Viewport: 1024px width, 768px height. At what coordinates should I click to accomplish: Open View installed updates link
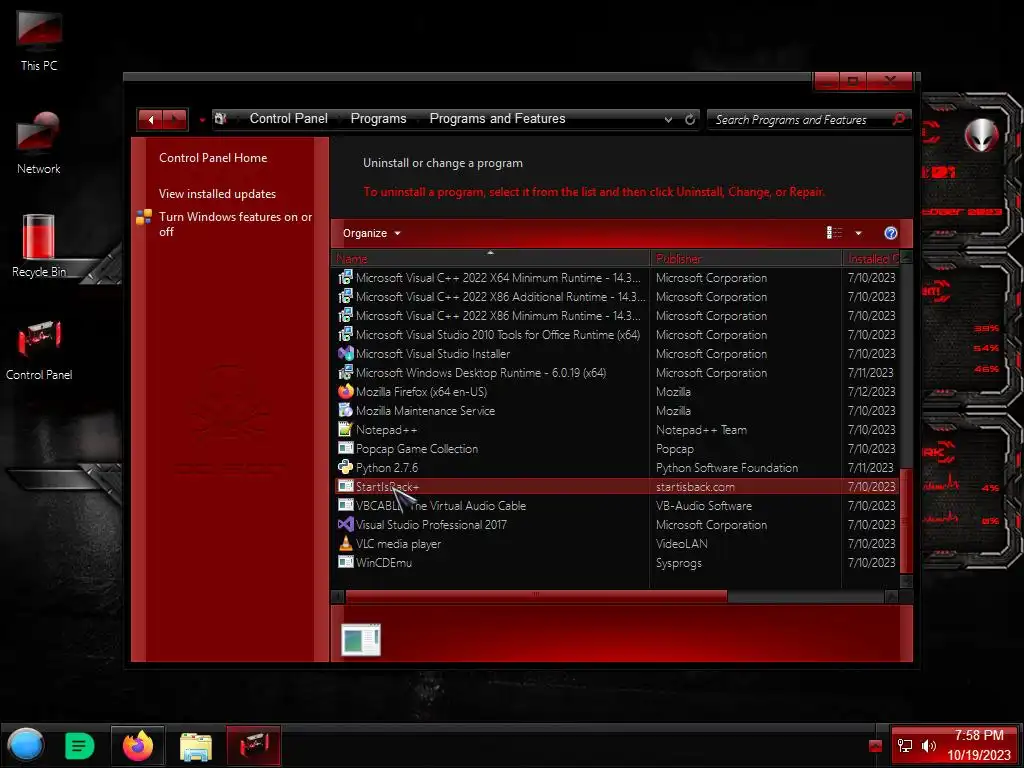pyautogui.click(x=217, y=194)
